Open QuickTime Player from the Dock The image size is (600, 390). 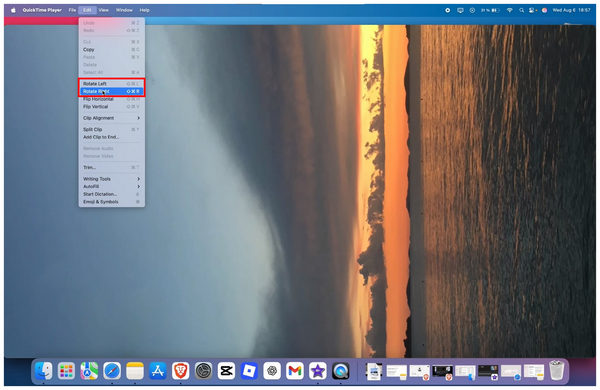[341, 371]
